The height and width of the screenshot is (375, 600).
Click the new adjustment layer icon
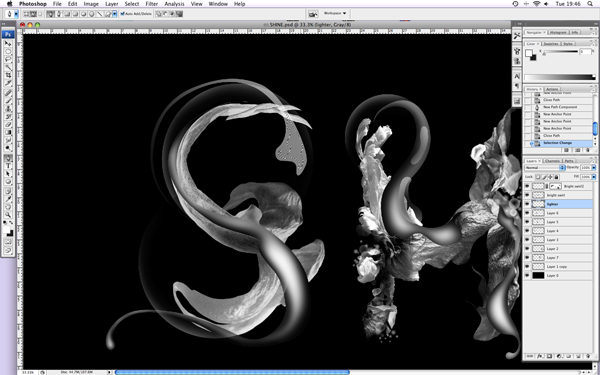pyautogui.click(x=559, y=356)
